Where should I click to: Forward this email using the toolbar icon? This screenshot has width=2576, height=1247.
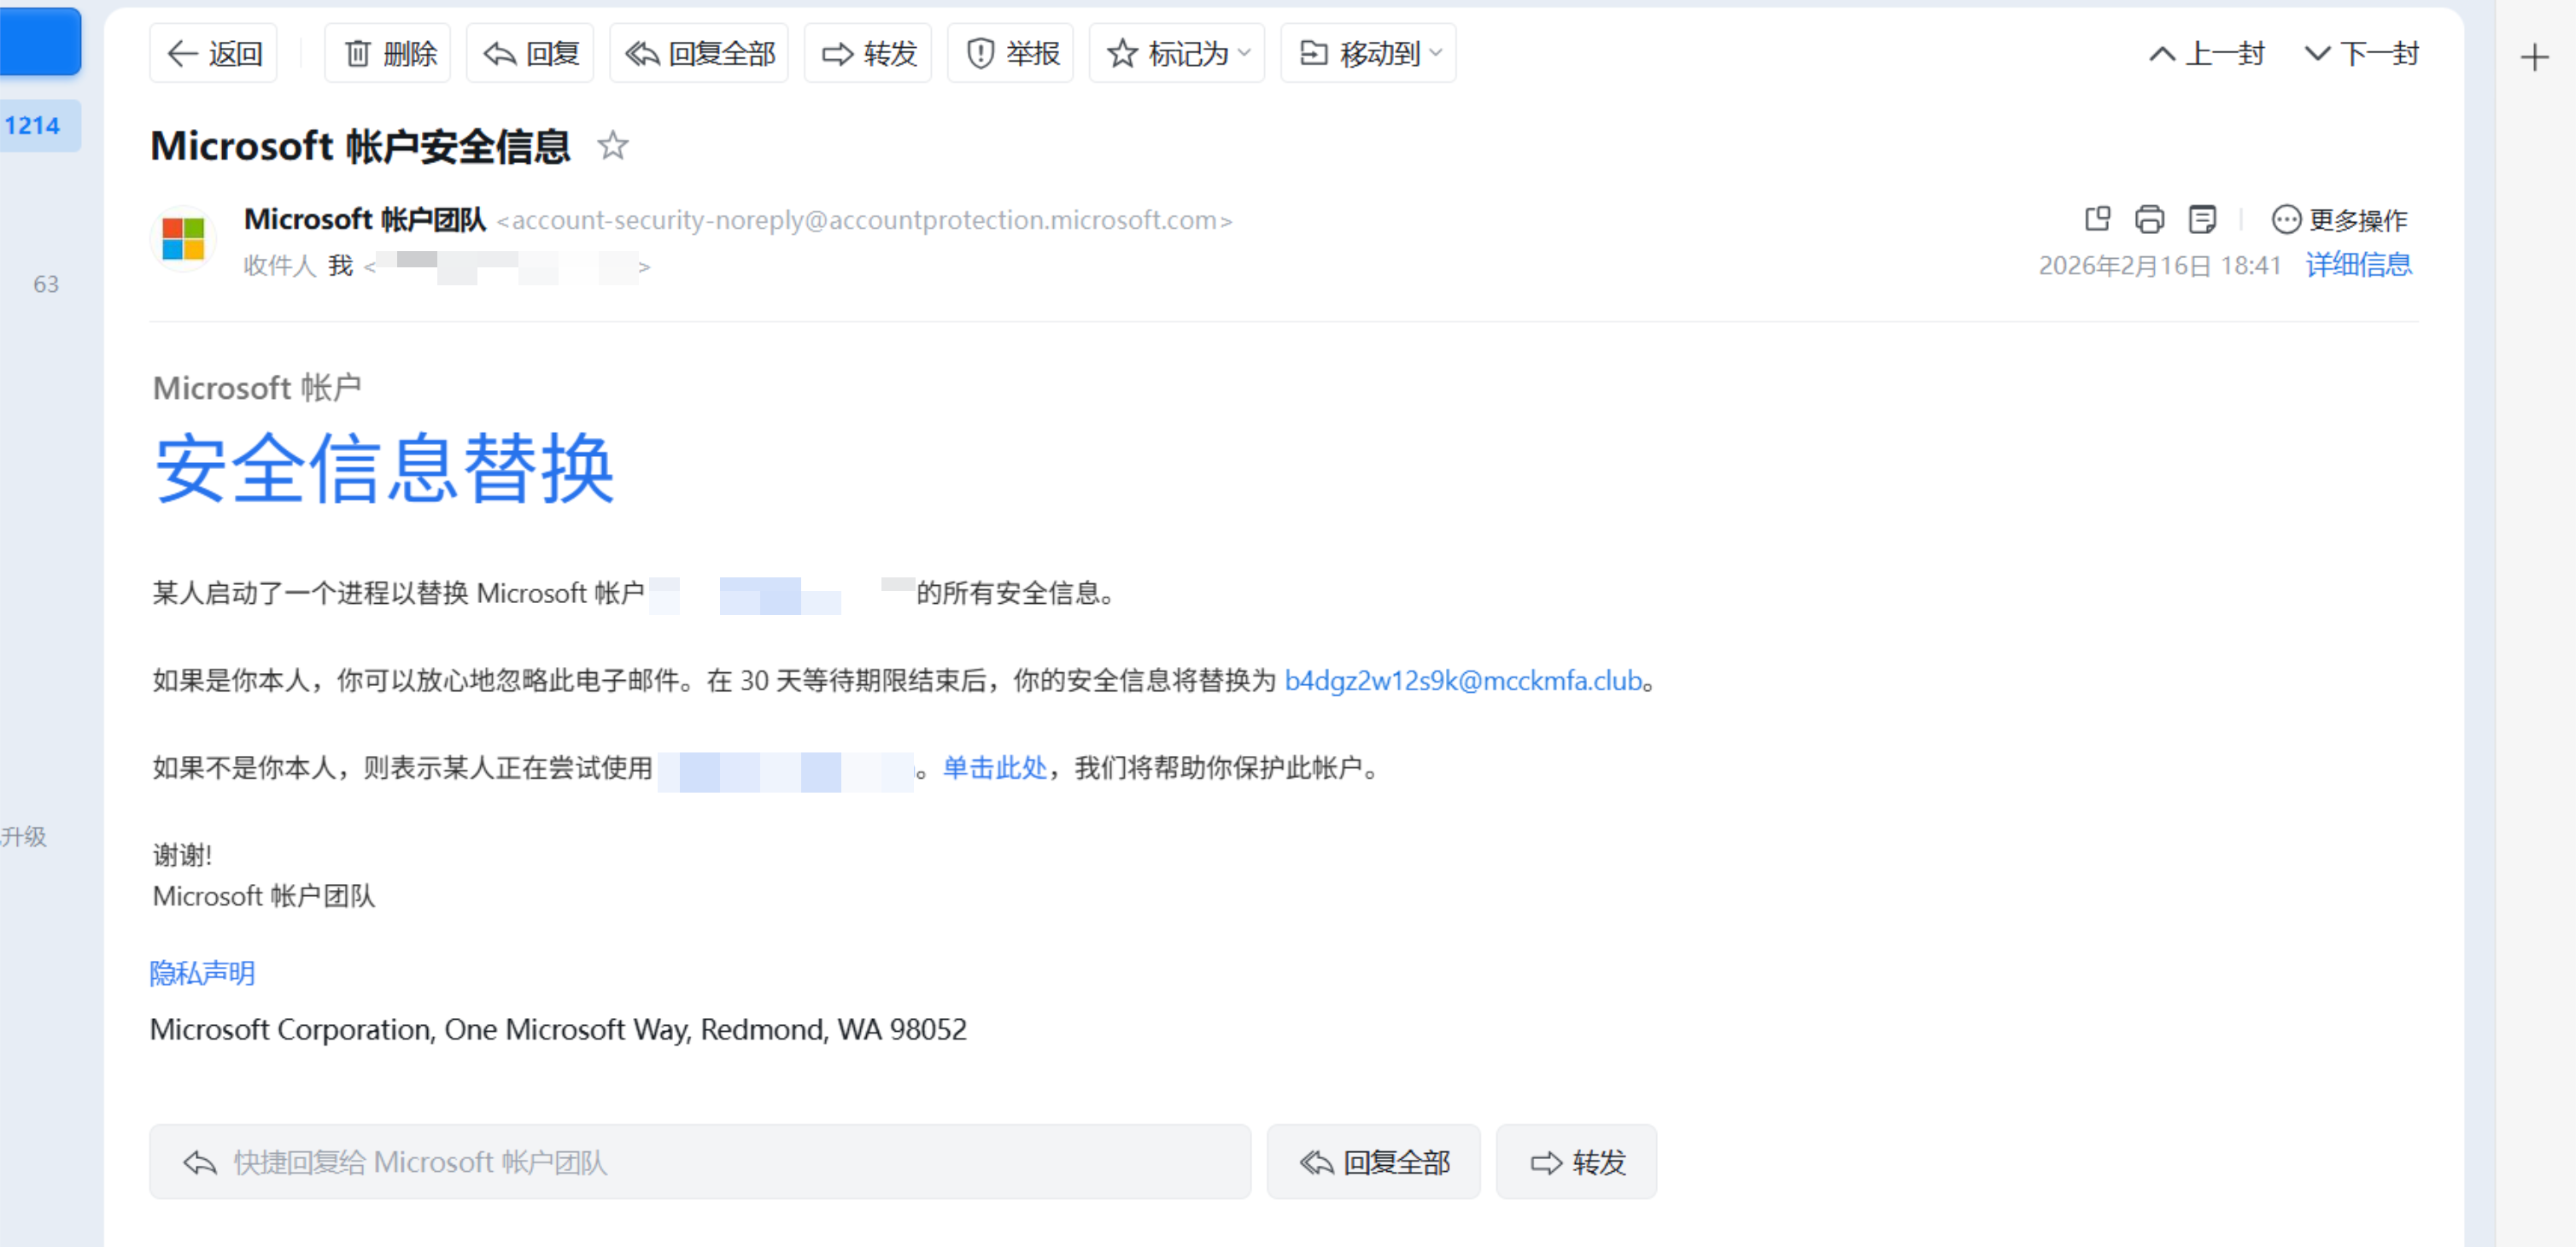(x=866, y=53)
